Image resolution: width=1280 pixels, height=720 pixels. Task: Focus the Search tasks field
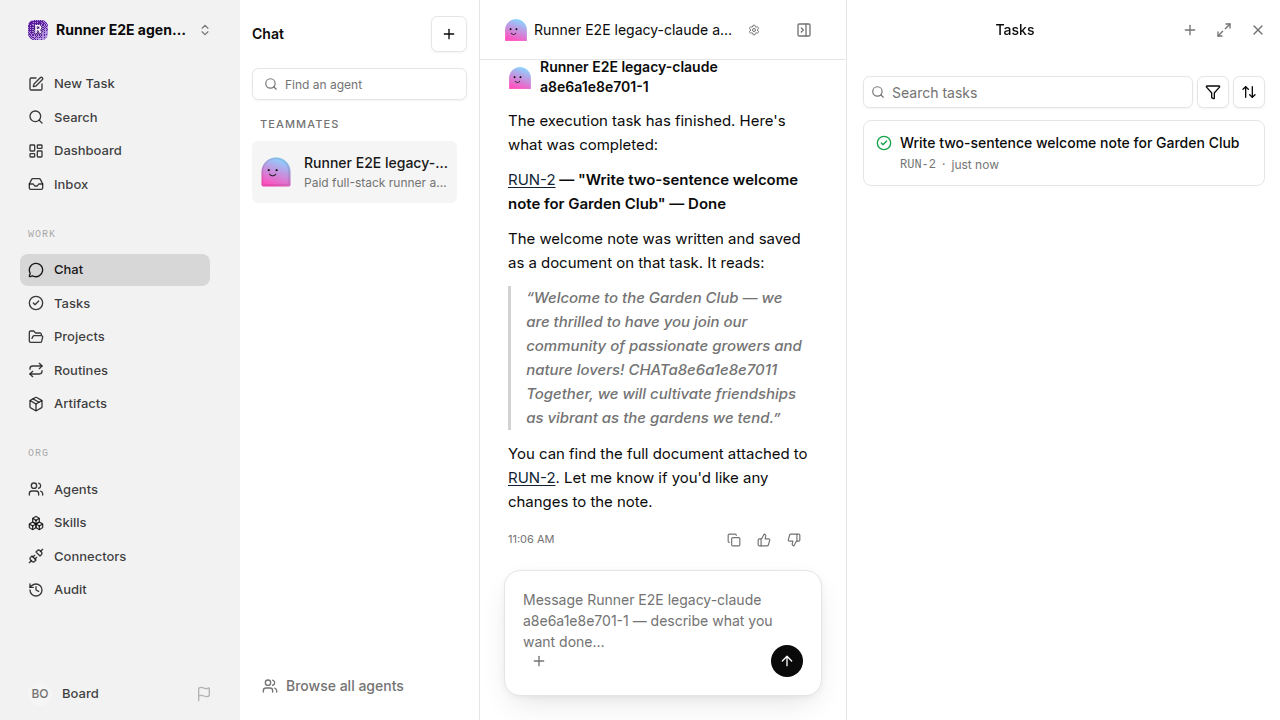[x=1028, y=92]
